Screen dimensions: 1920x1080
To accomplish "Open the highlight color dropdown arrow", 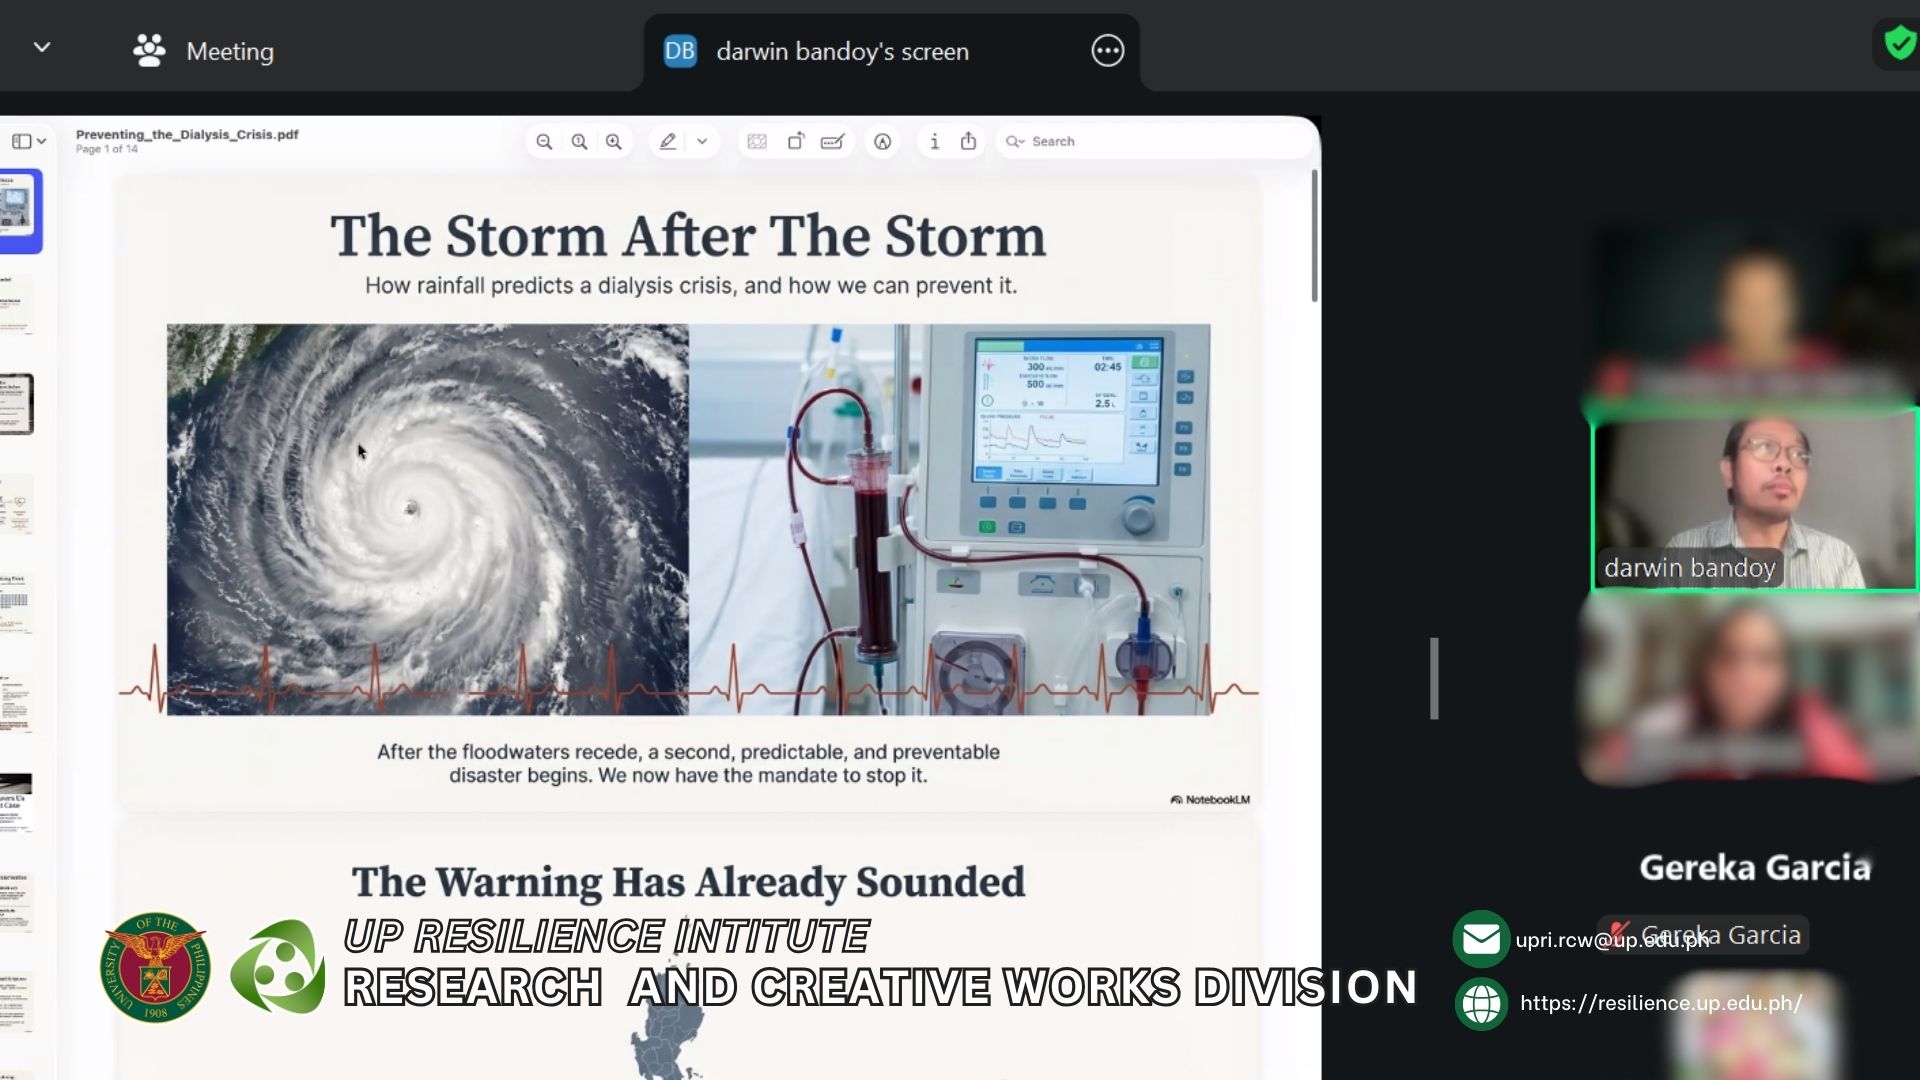I will [702, 142].
